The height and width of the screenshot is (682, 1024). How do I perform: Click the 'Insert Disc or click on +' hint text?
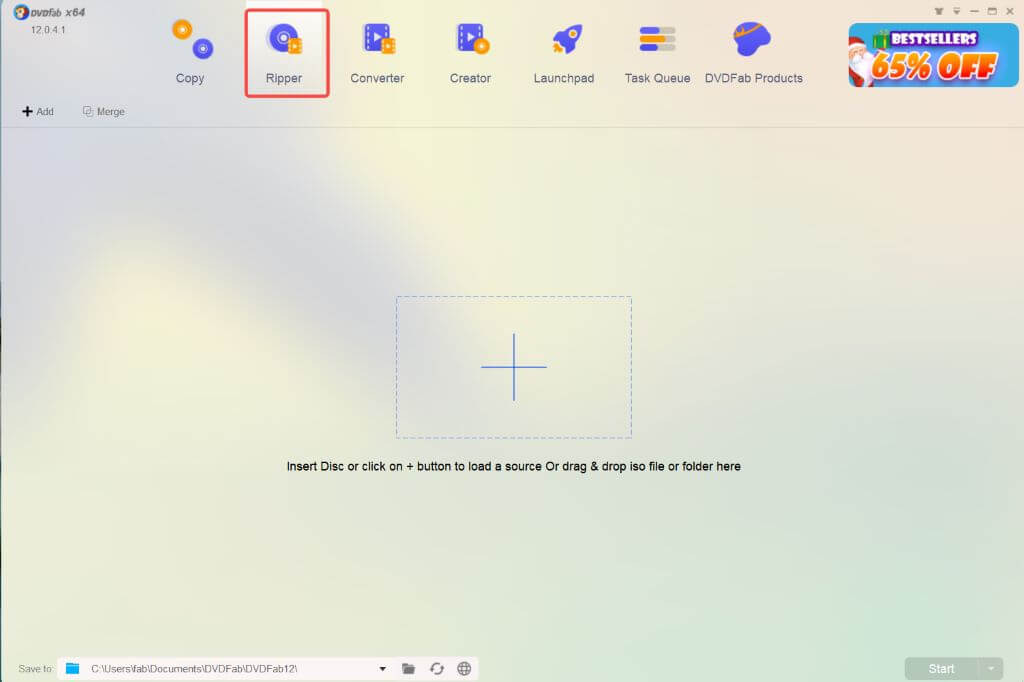click(x=513, y=466)
